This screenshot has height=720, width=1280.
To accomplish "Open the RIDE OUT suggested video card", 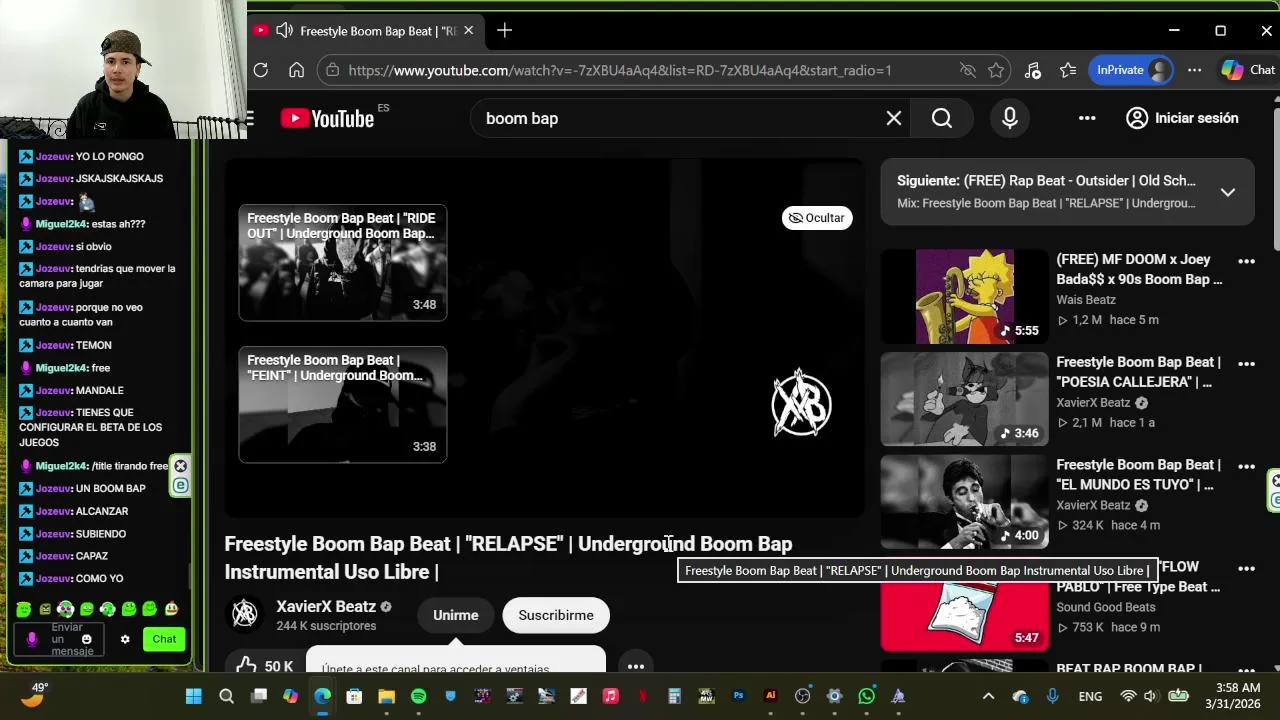I will click(x=343, y=262).
